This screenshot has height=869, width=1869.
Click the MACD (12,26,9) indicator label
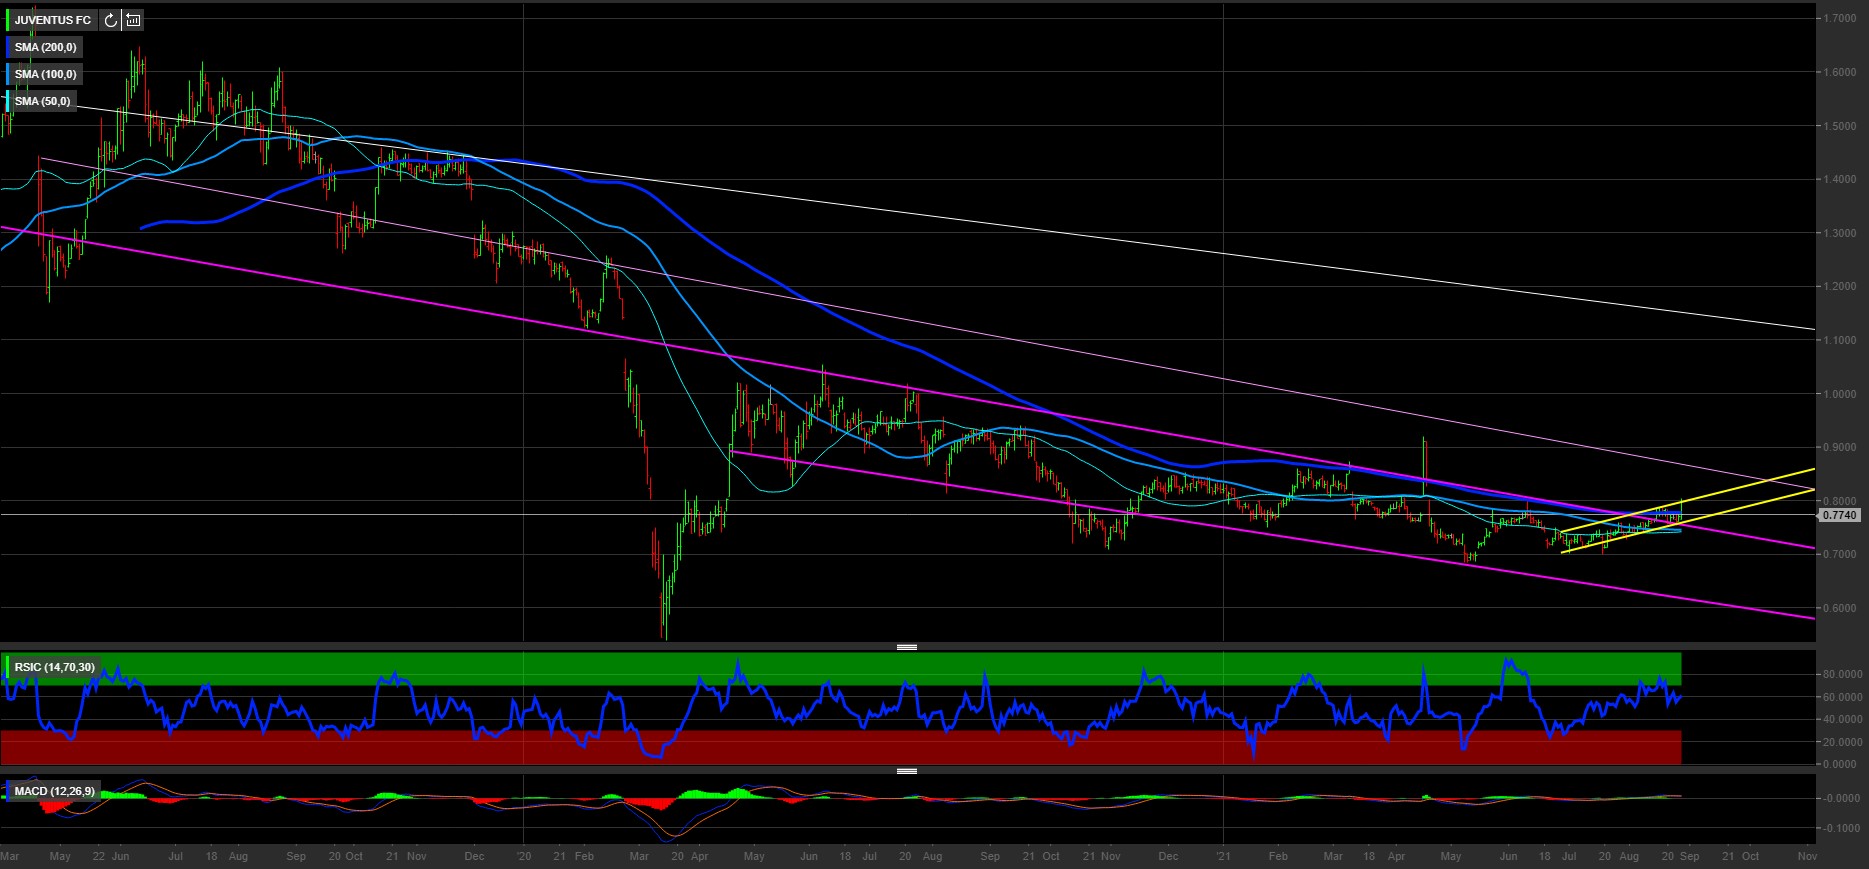[x=55, y=791]
